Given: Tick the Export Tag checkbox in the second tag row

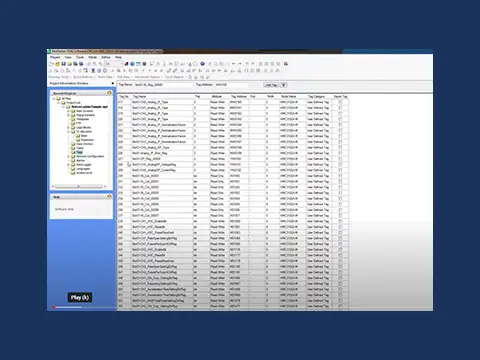Looking at the screenshot, I should point(340,108).
